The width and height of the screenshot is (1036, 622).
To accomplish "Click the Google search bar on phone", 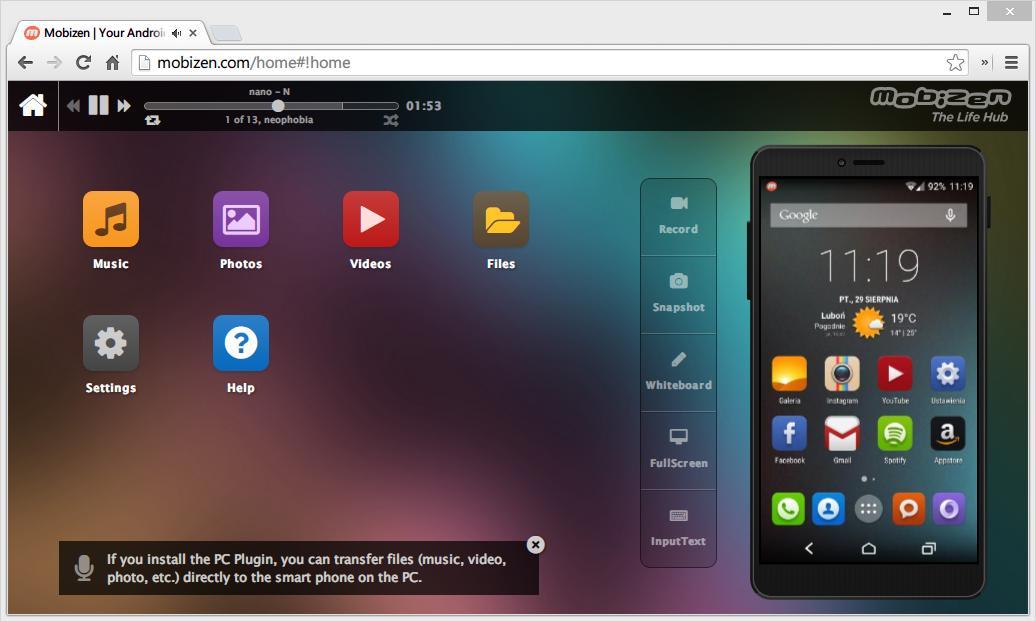I will [x=868, y=215].
